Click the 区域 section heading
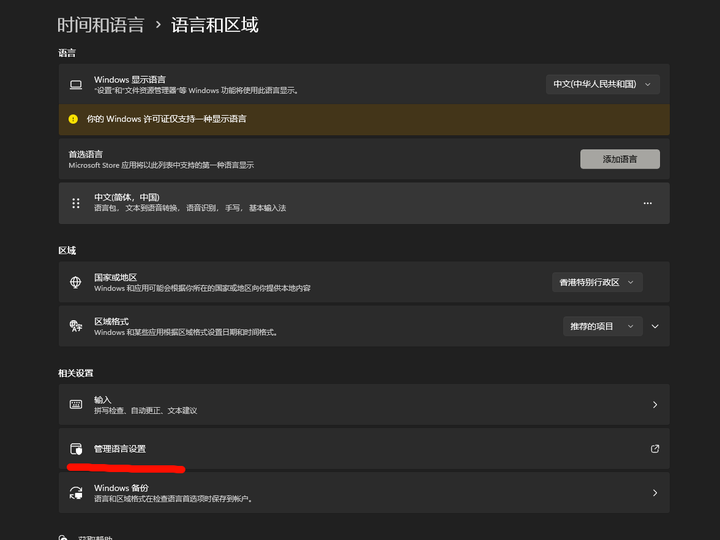 point(67,250)
